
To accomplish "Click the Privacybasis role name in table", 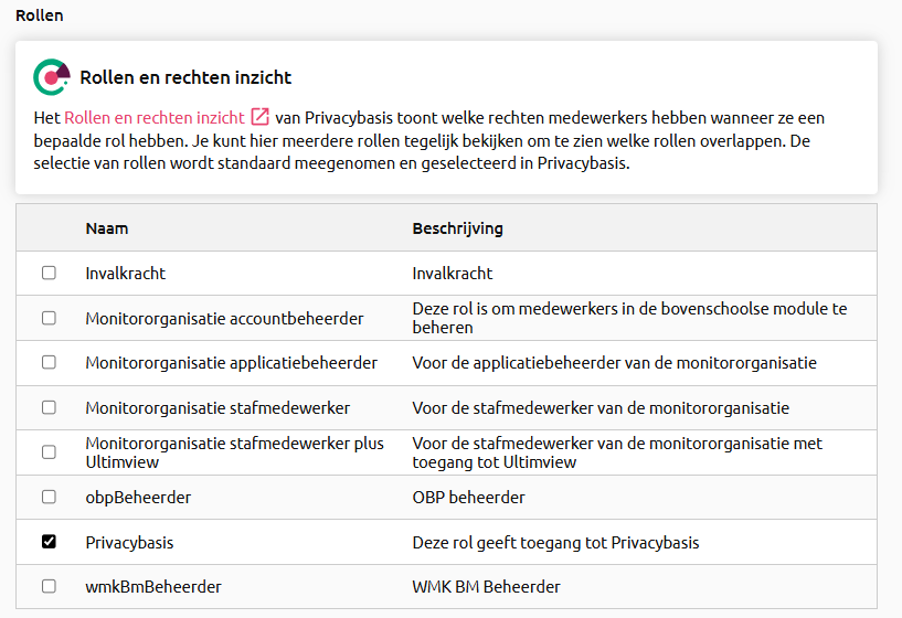I will click(x=129, y=542).
